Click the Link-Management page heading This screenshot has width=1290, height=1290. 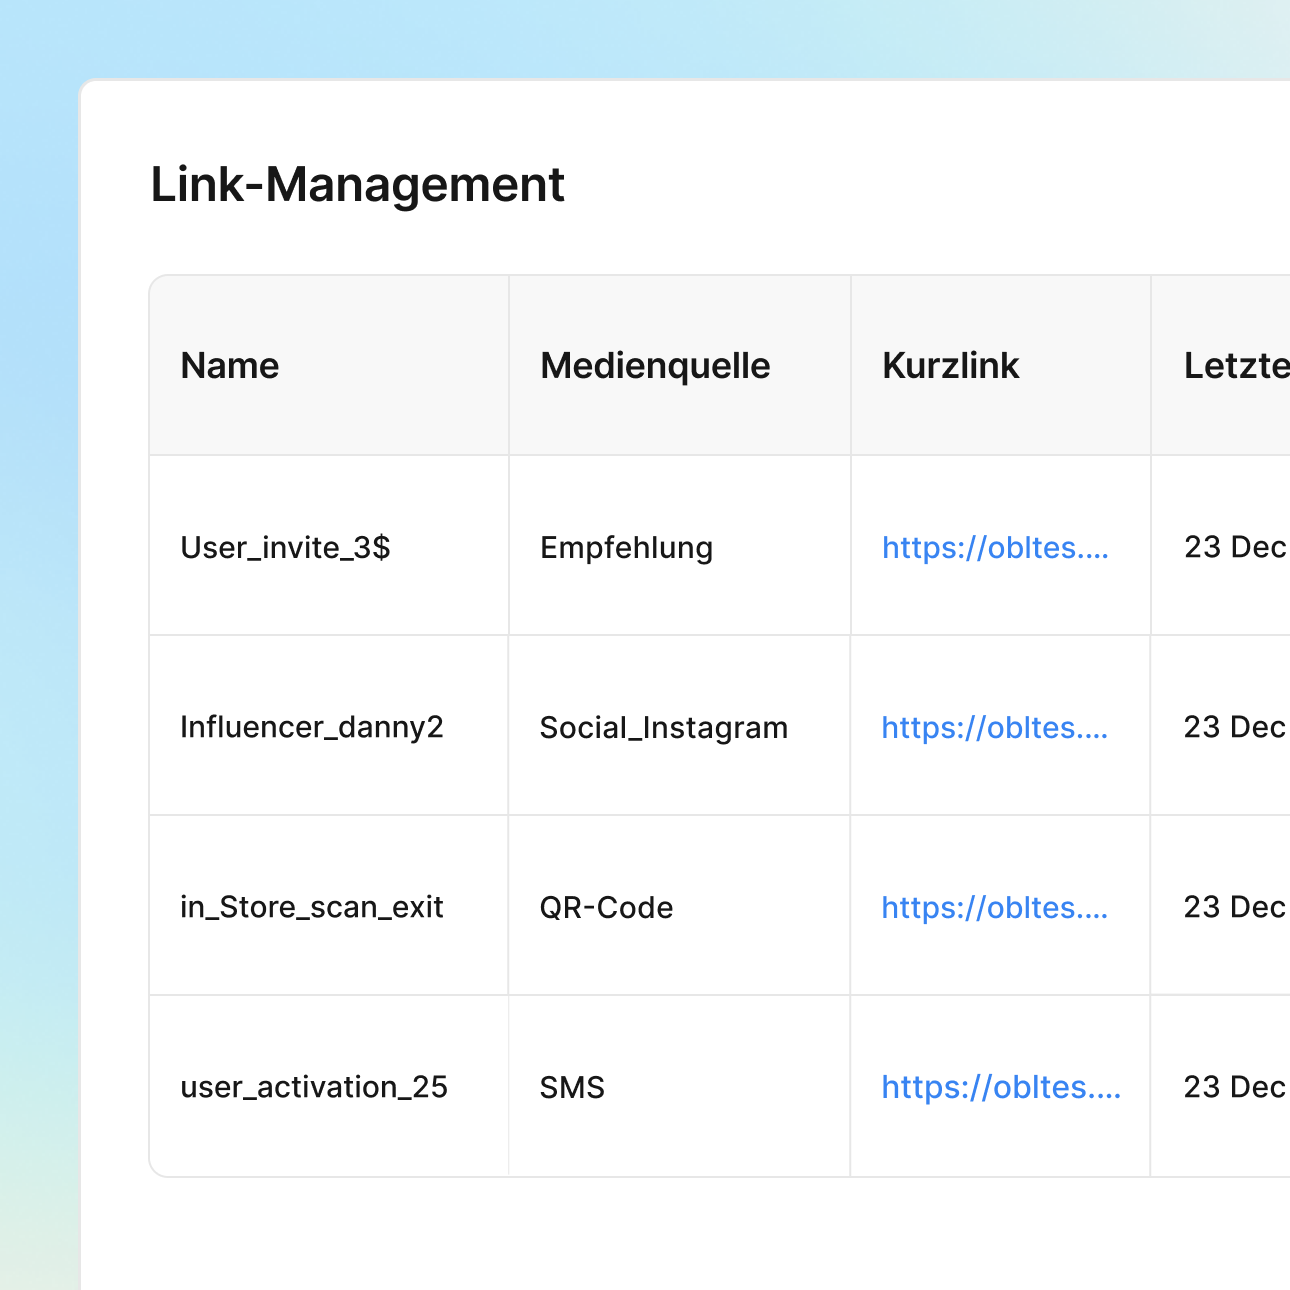pyautogui.click(x=357, y=185)
